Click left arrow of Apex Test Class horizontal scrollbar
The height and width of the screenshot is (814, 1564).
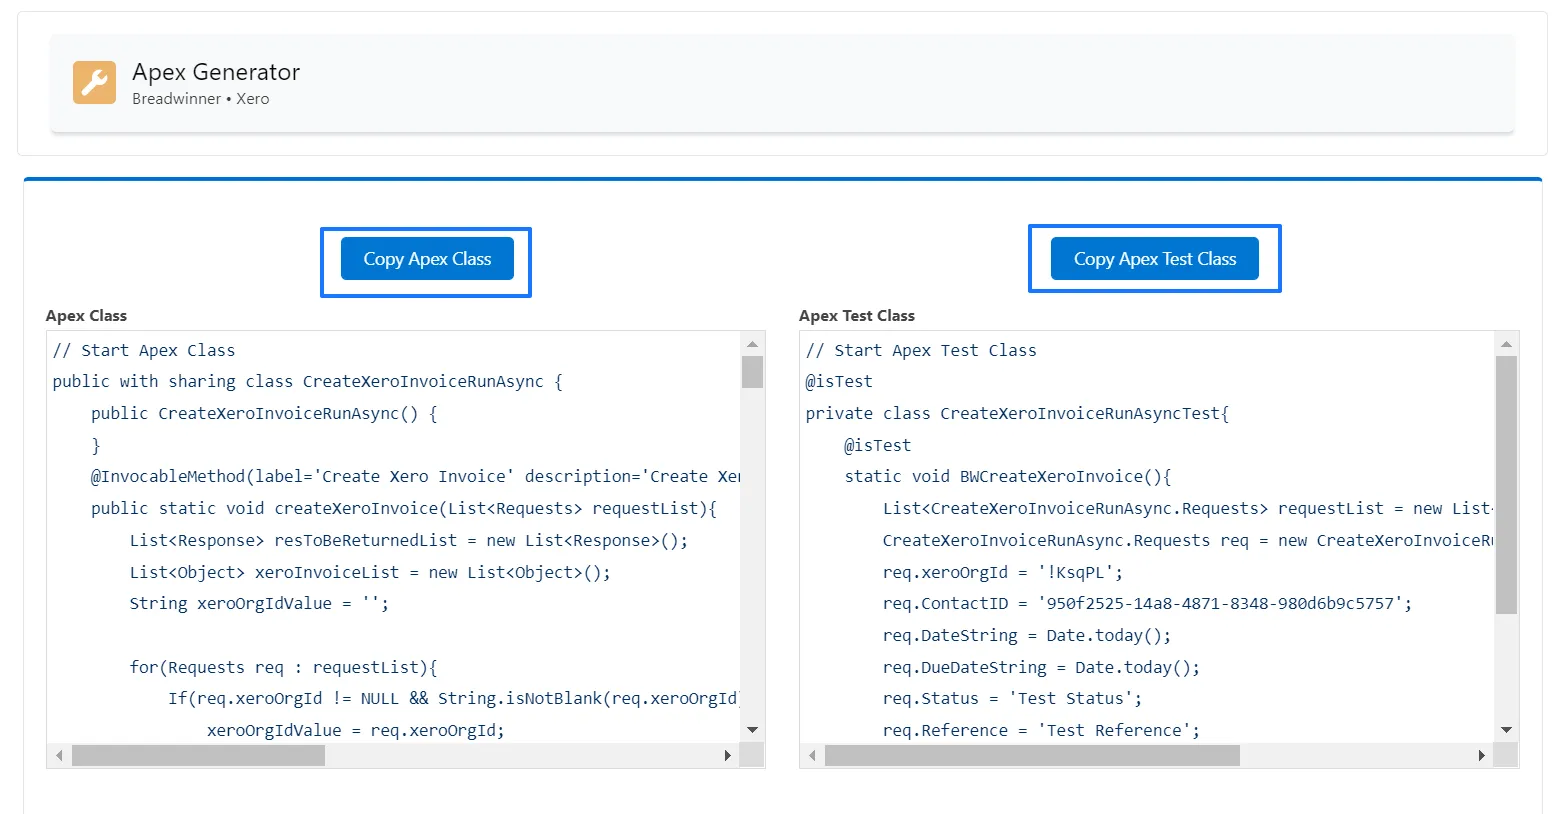coord(812,755)
